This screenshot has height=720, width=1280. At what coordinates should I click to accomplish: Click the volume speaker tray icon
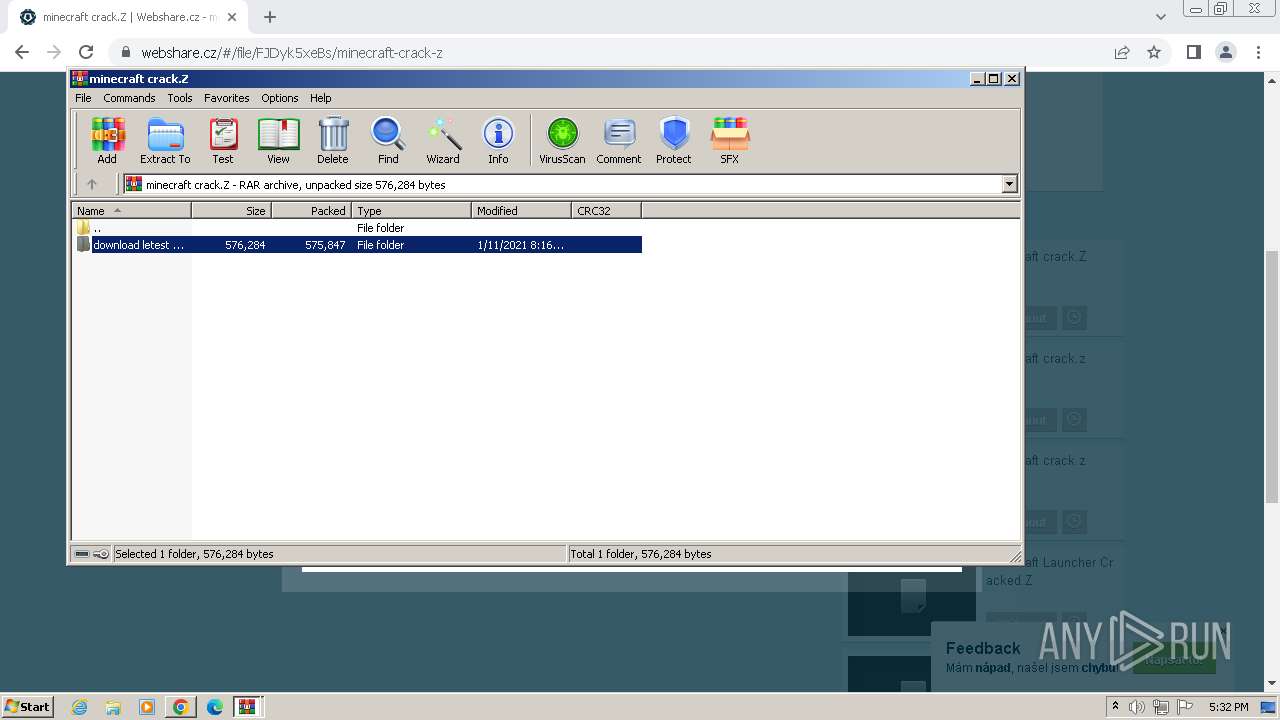pyautogui.click(x=1137, y=707)
